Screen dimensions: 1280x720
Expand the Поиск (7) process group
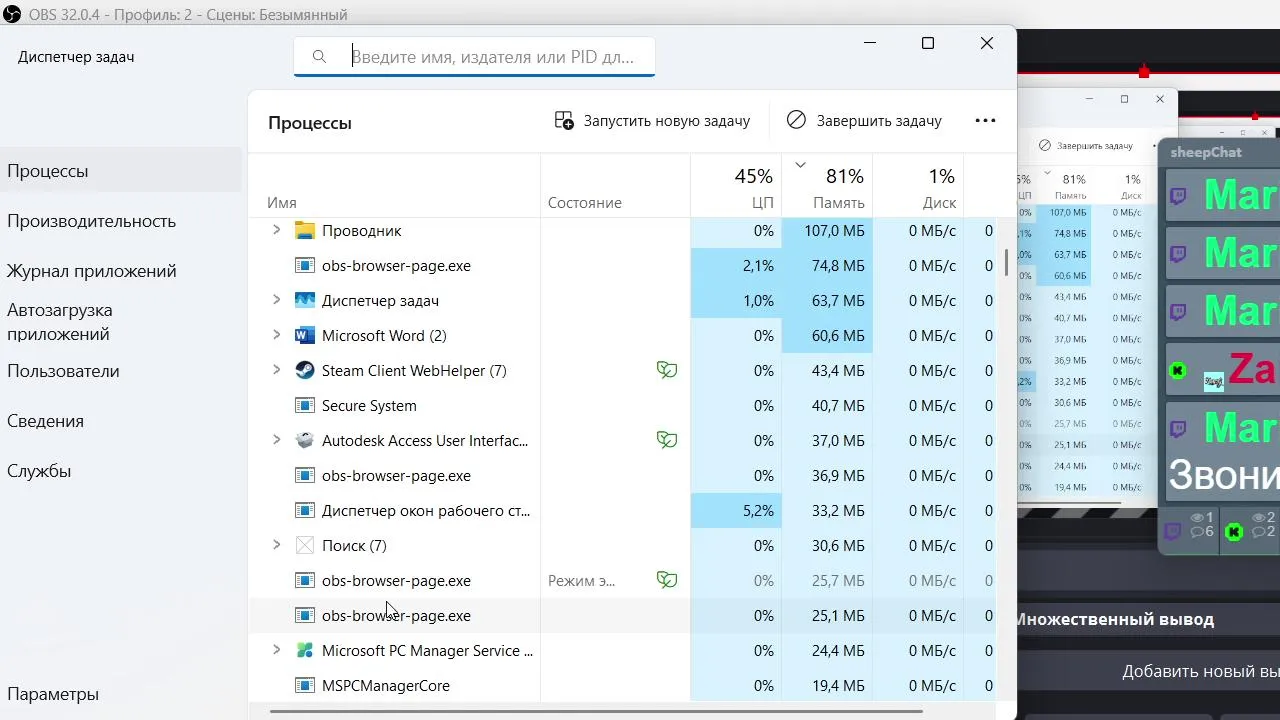coord(277,546)
